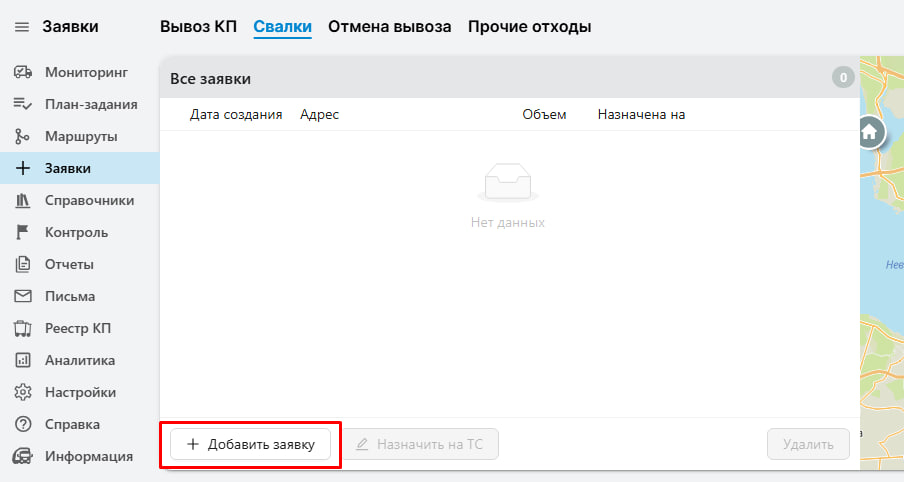The image size is (904, 482).
Task: Click the Удалить button
Action: pos(808,444)
